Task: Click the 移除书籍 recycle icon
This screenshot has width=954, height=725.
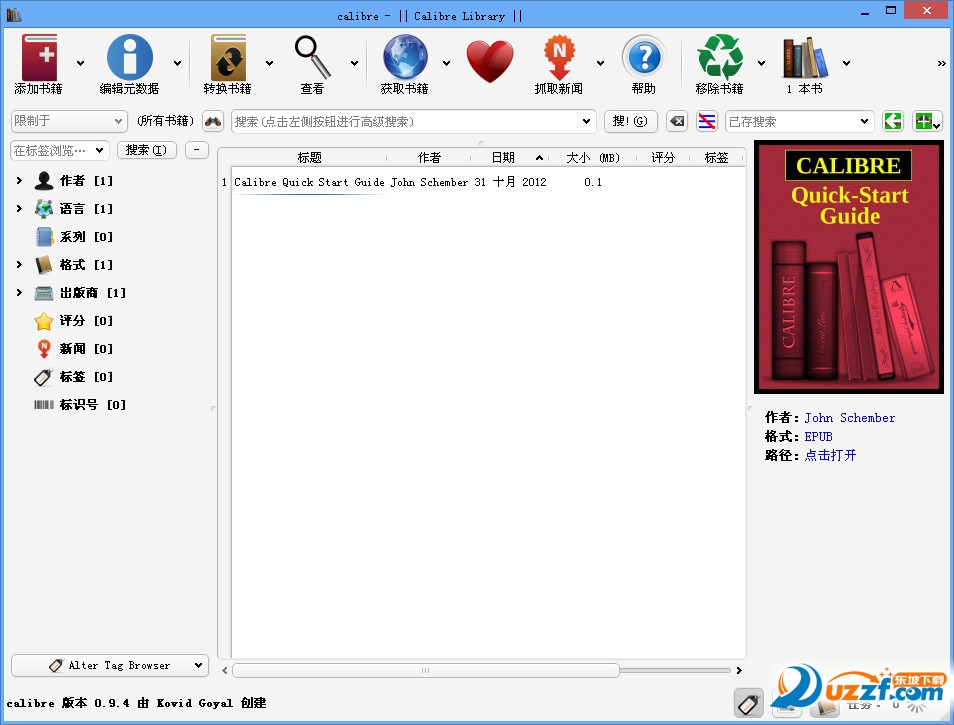Action: pyautogui.click(x=719, y=58)
